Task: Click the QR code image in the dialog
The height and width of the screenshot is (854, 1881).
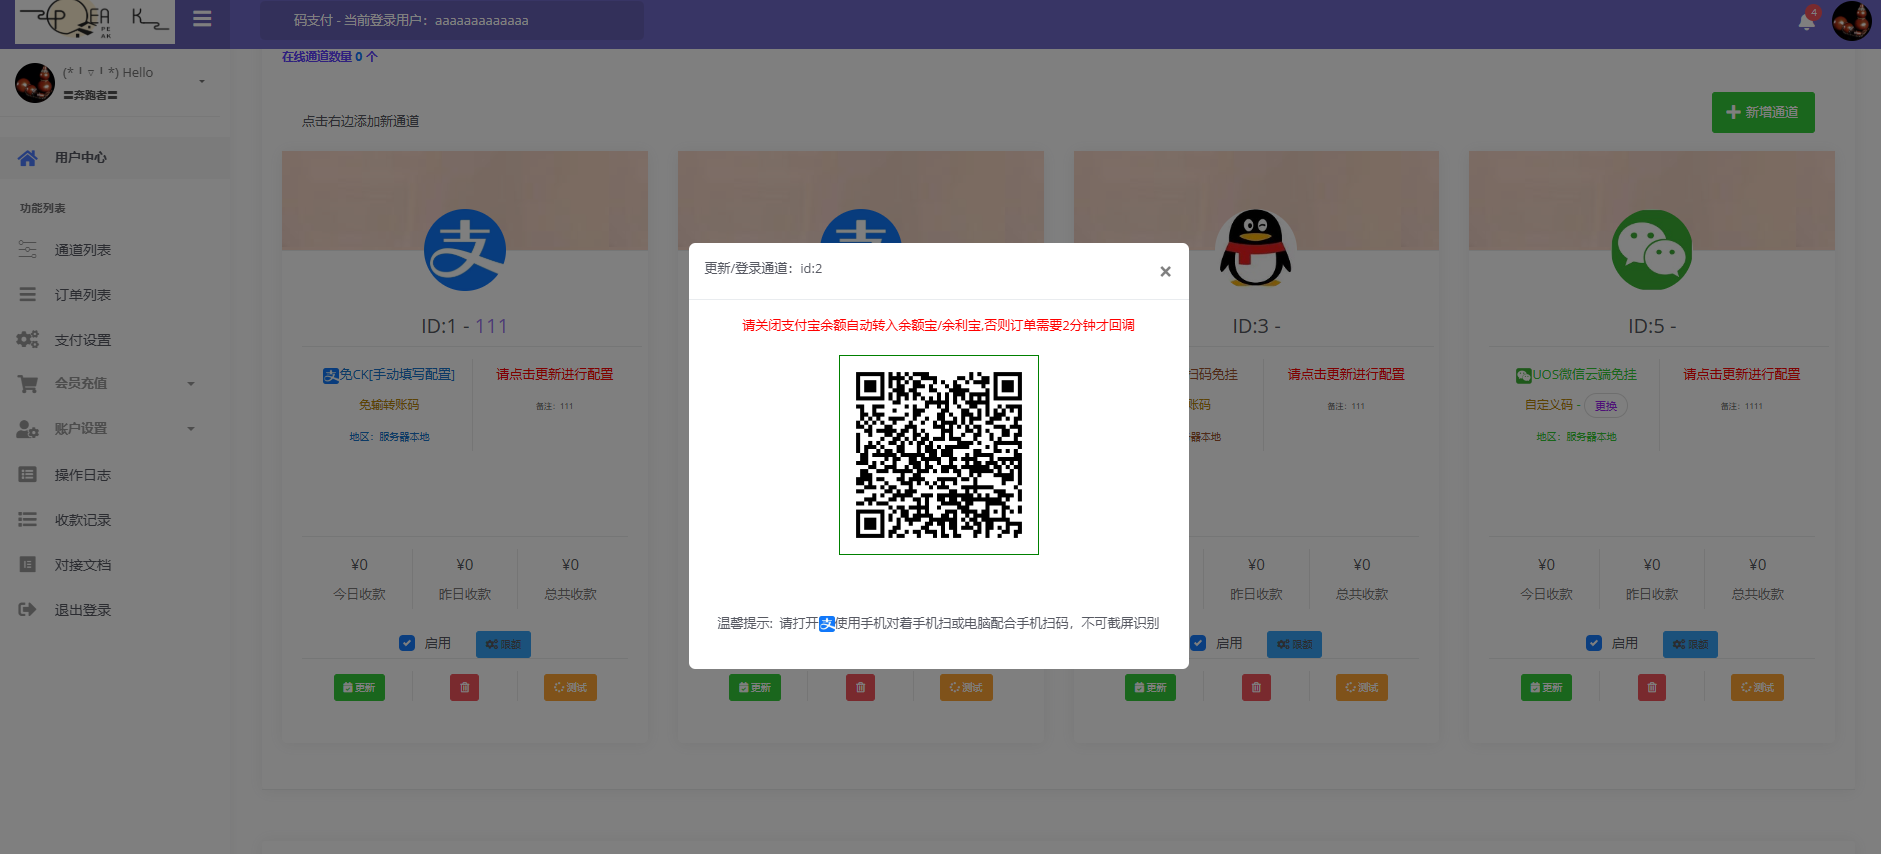Action: (938, 455)
